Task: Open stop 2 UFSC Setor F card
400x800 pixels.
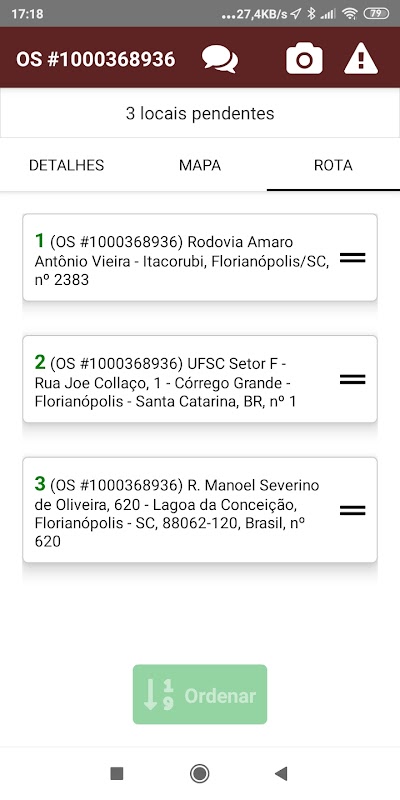Action: click(x=200, y=379)
